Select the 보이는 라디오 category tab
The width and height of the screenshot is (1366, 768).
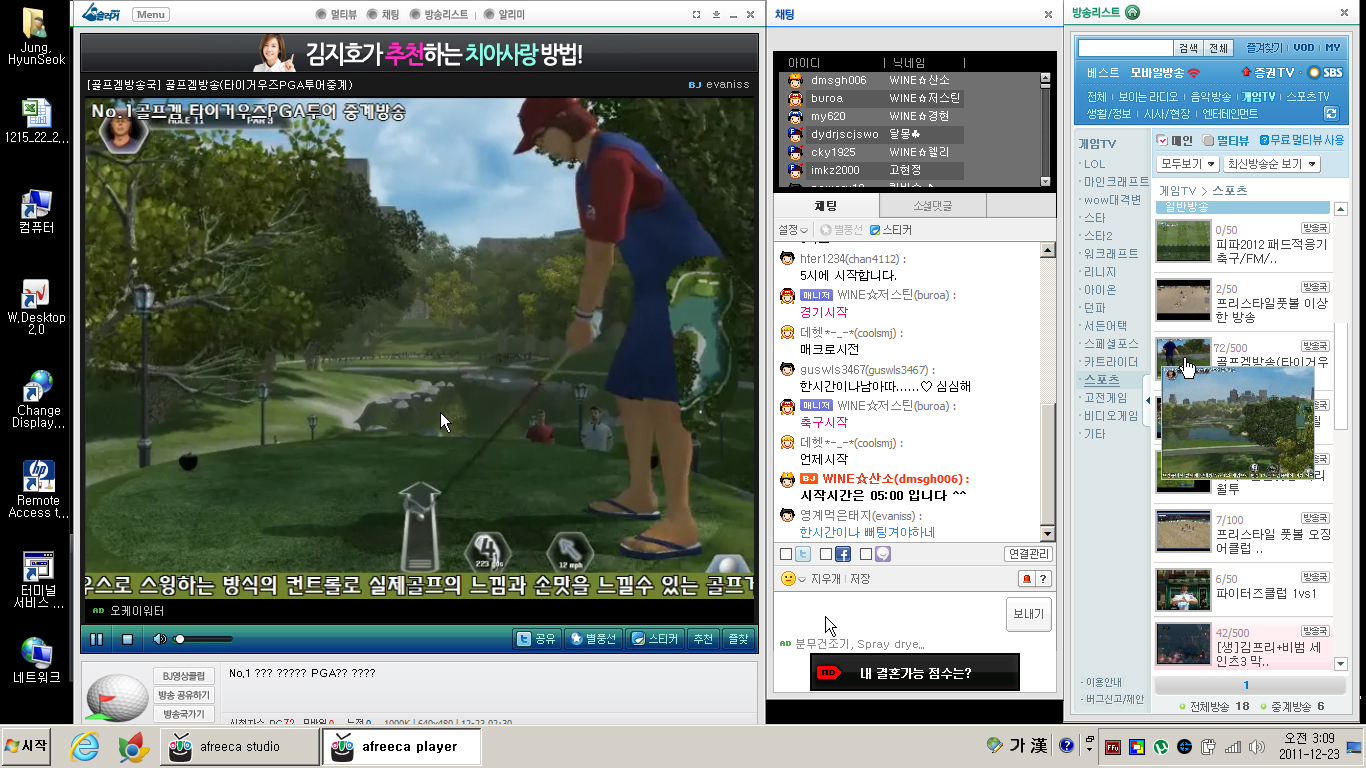pos(1148,97)
